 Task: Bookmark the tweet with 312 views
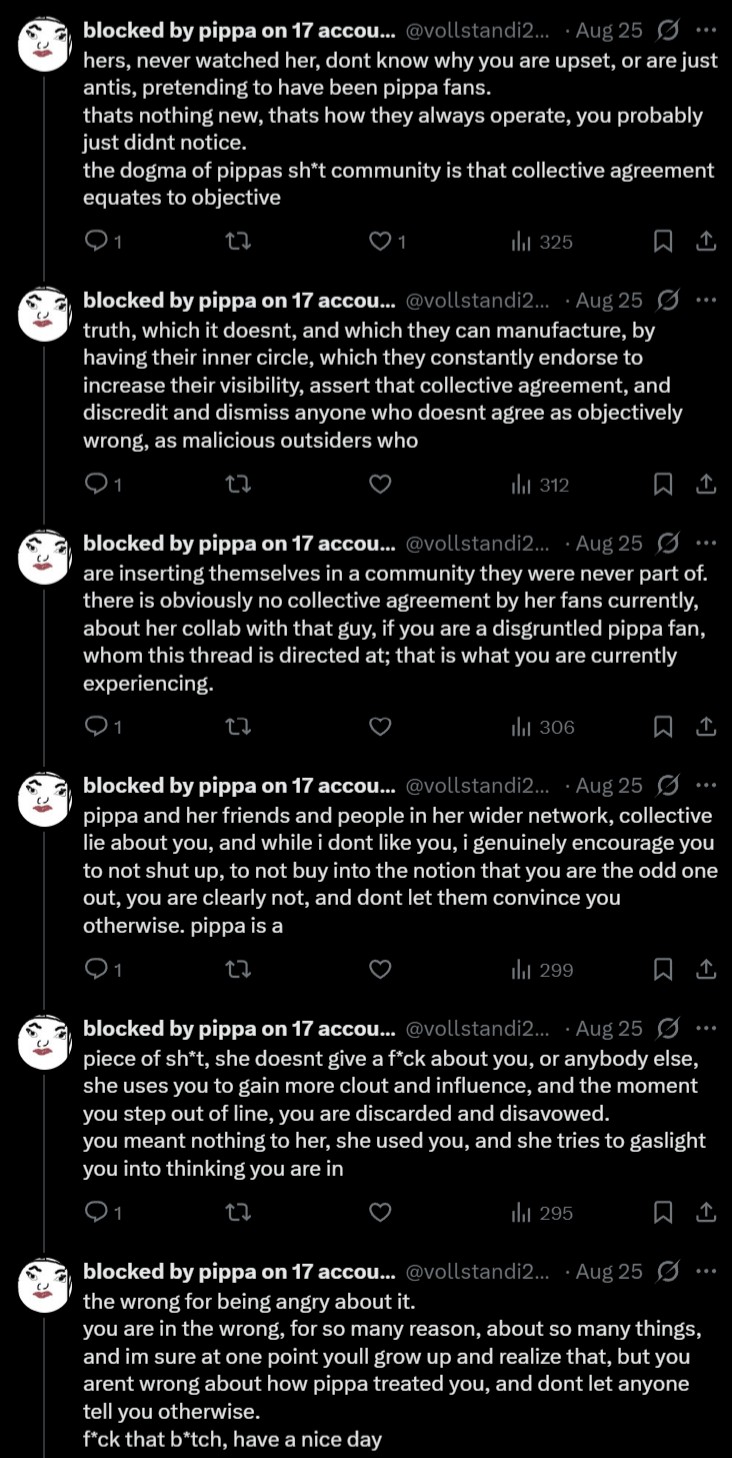coord(663,485)
